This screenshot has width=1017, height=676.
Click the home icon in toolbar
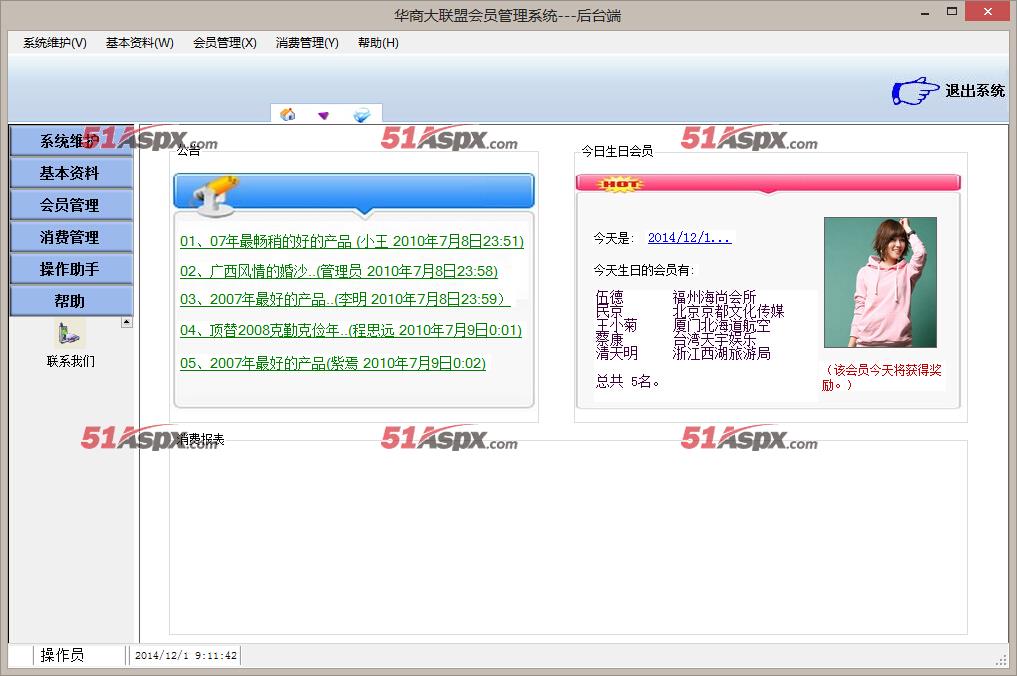[x=287, y=115]
